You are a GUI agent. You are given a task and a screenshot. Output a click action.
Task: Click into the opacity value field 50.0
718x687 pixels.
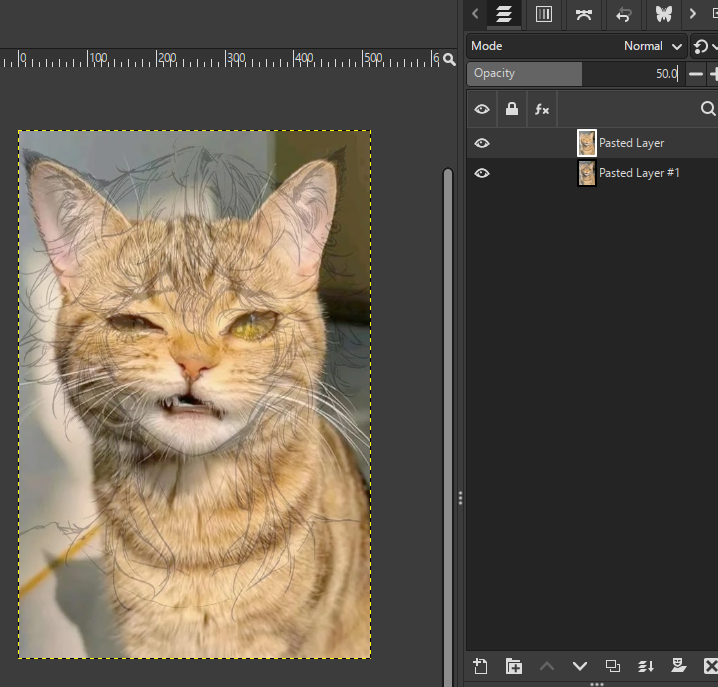[667, 74]
